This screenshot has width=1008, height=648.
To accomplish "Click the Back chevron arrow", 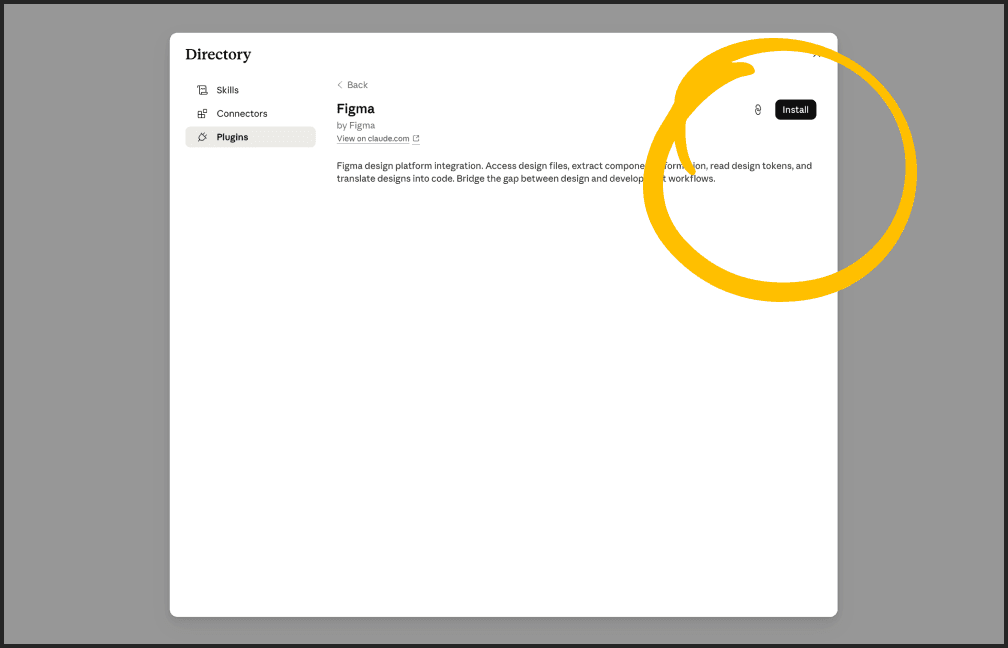I will click(339, 85).
